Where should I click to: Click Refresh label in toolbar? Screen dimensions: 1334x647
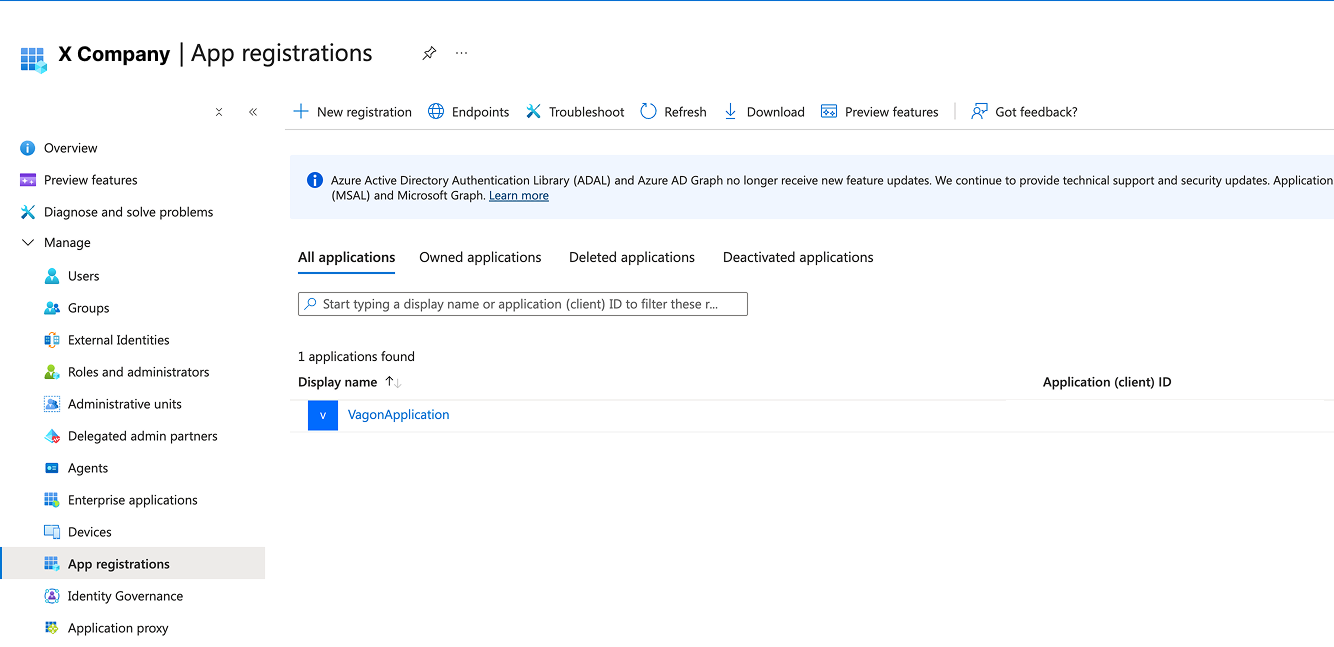point(686,112)
